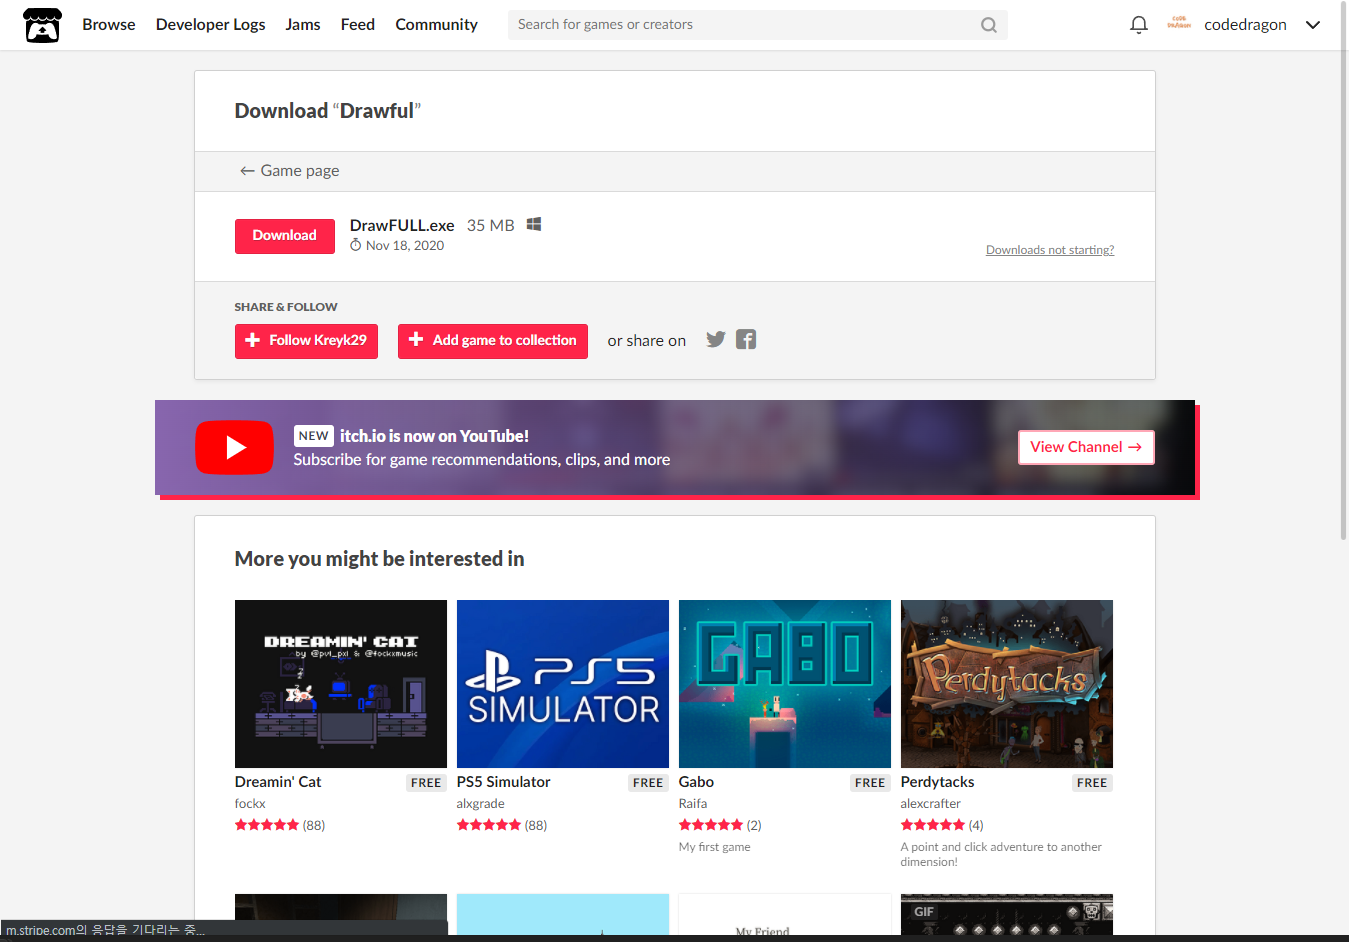Open Developer Logs
The height and width of the screenshot is (942, 1349).
pyautogui.click(x=211, y=25)
